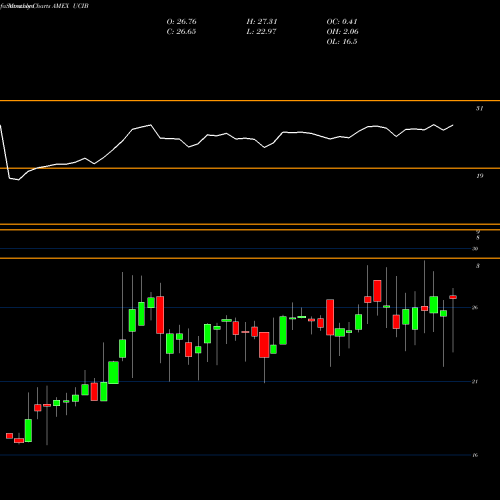Click the indicator axis label '31'
The width and height of the screenshot is (500, 500).
coord(479,108)
